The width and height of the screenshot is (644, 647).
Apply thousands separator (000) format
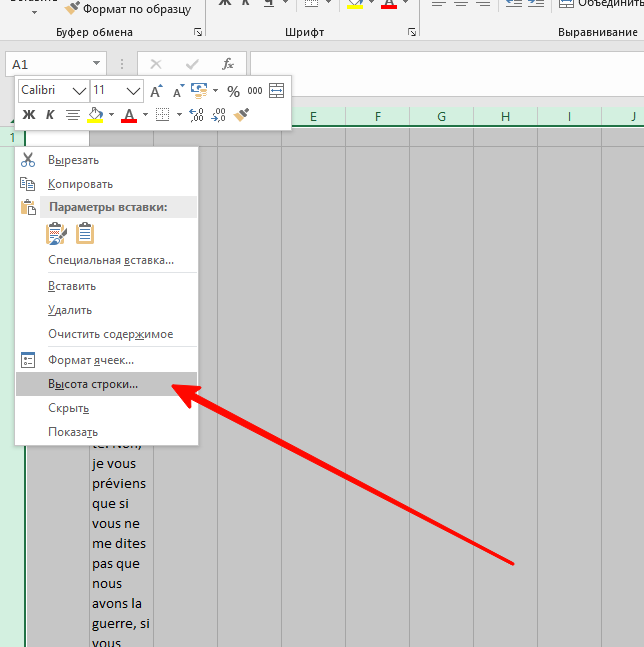pos(255,91)
